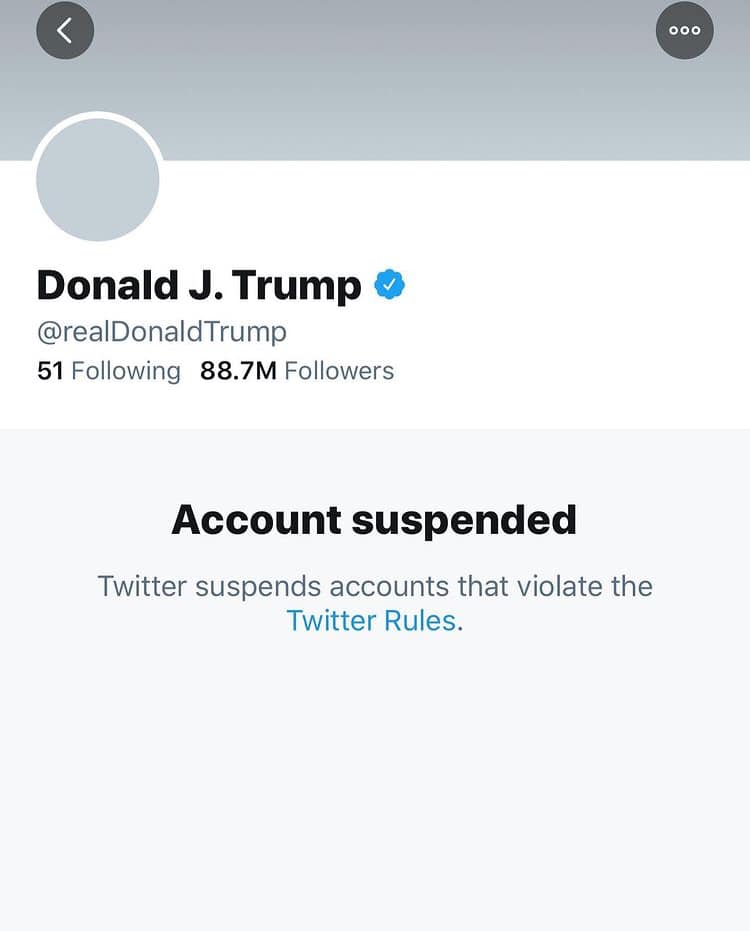Image resolution: width=750 pixels, height=931 pixels.
Task: Click the @realDonaldTrump handle
Action: tap(162, 331)
